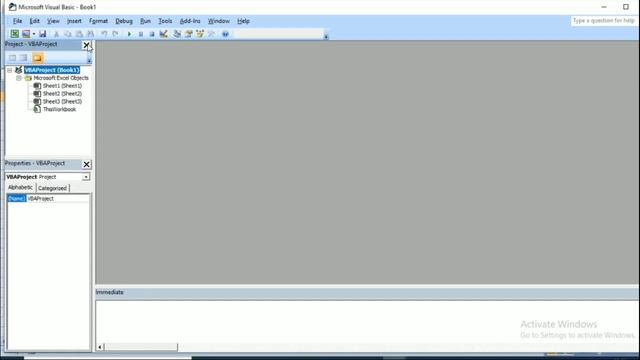Open the Add-Ins menu
This screenshot has width=640, height=360.
190,21
